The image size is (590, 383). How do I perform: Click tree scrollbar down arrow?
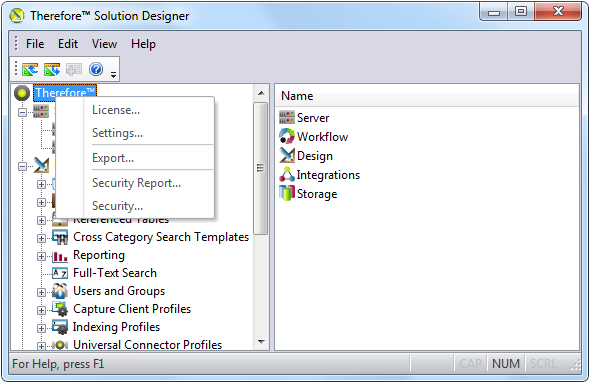(261, 342)
